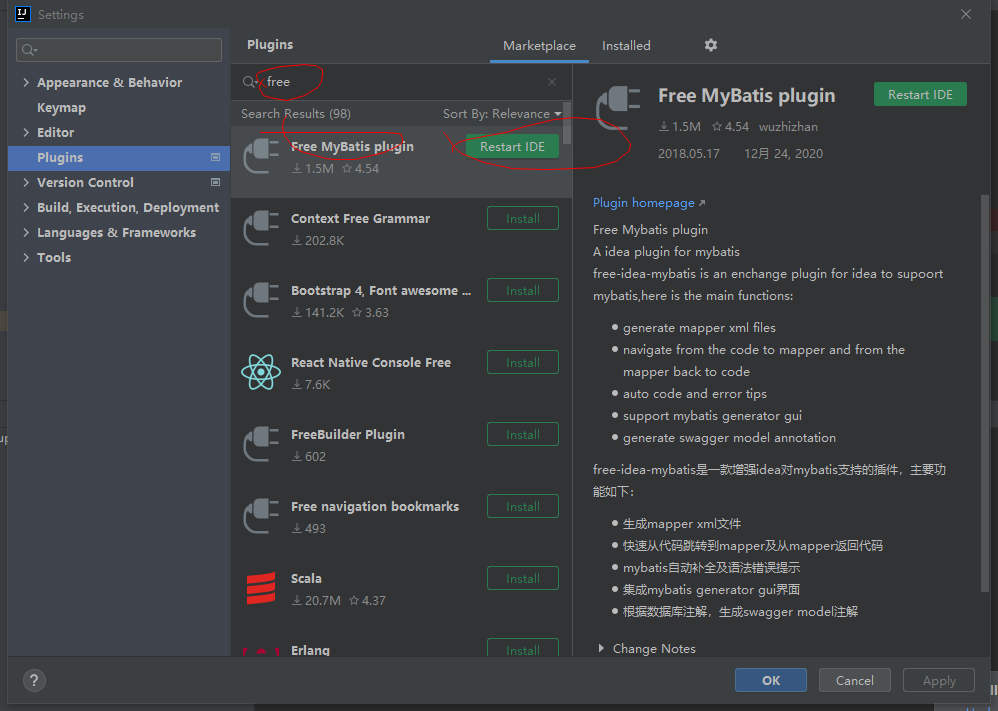Screen dimensions: 998x711
Task: Open the plugins gear settings menu
Action: point(710,45)
